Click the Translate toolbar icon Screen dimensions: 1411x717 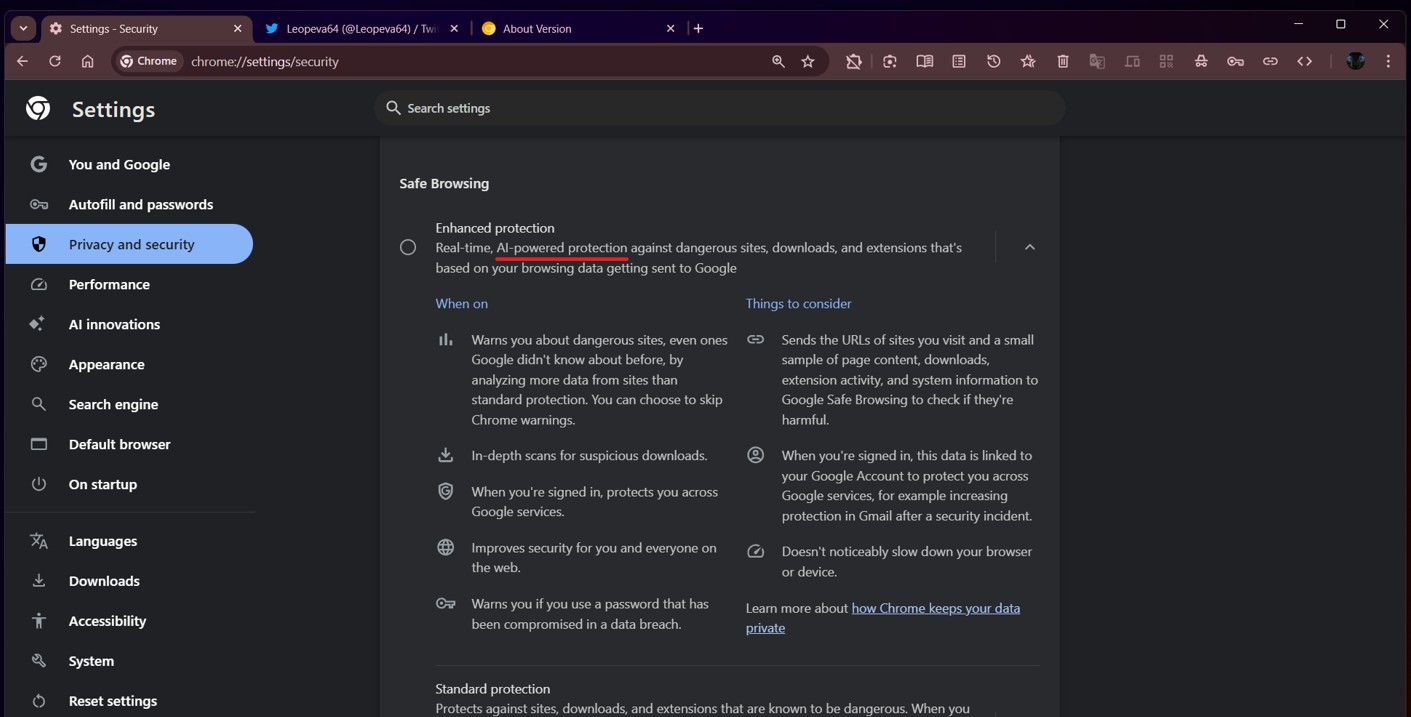(x=1097, y=61)
